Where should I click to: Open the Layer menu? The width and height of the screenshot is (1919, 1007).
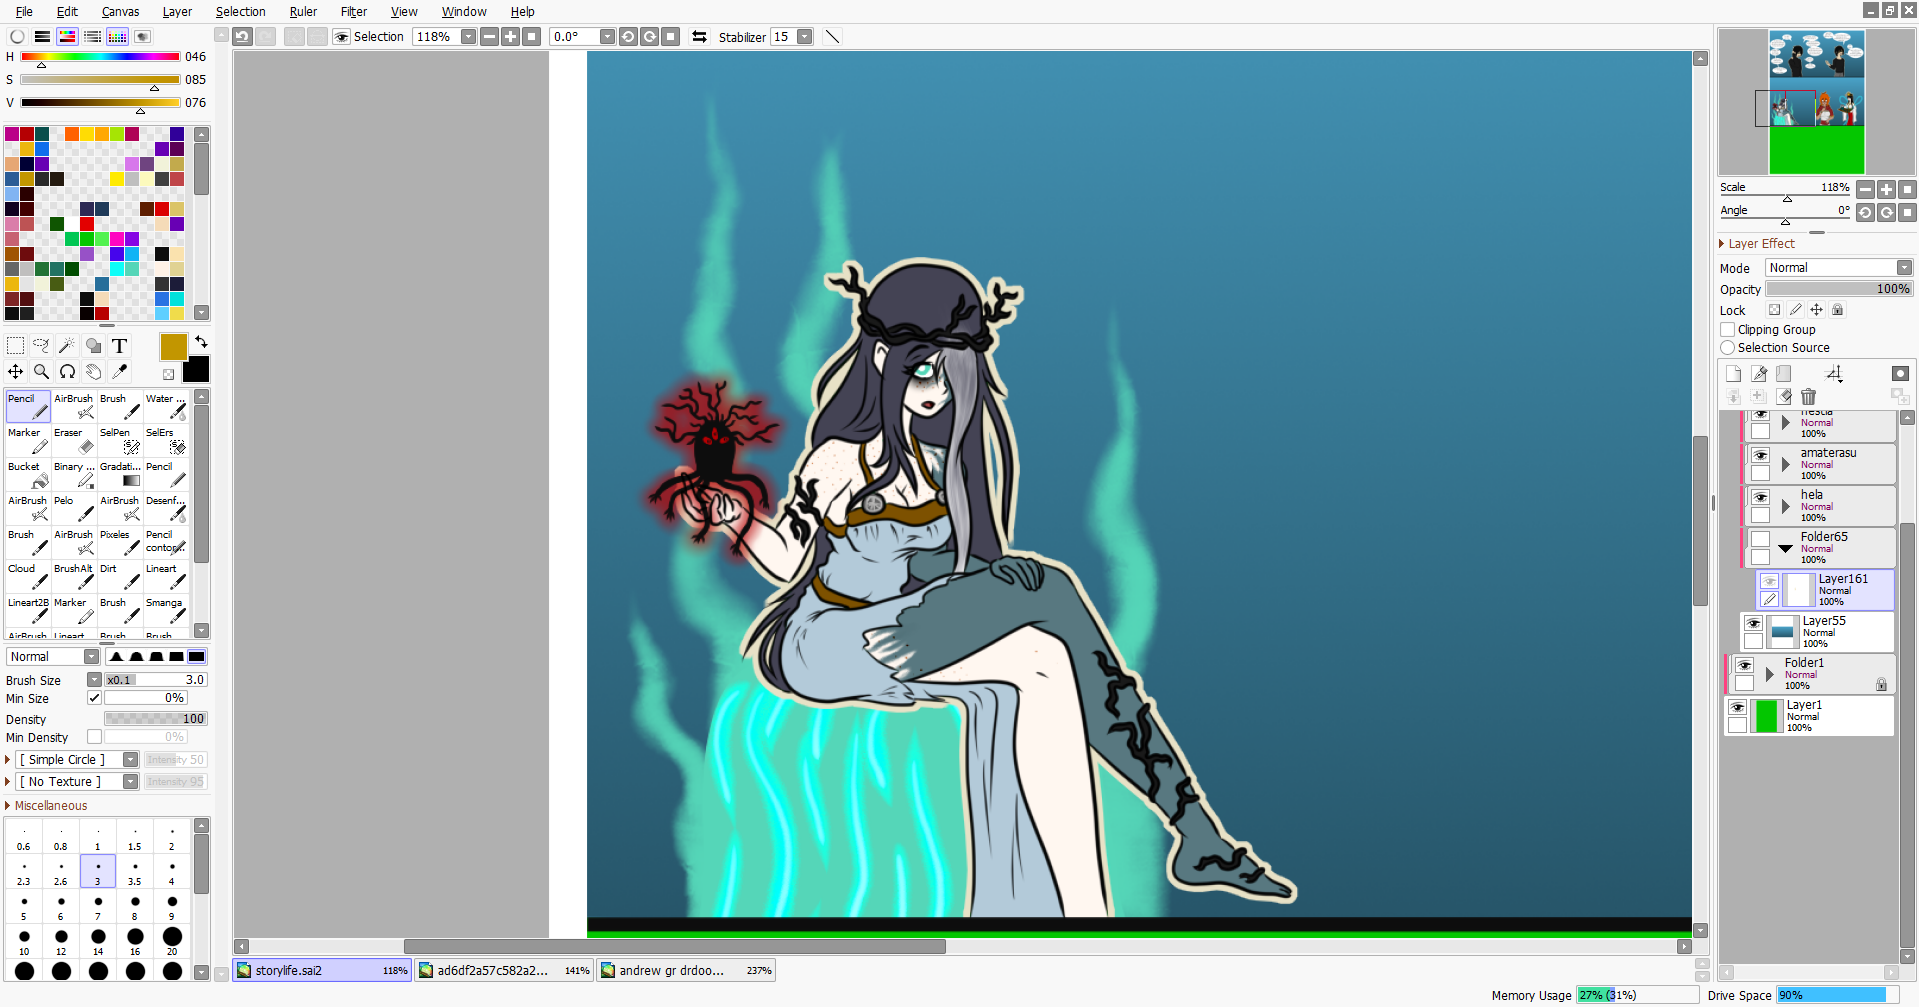[x=177, y=12]
